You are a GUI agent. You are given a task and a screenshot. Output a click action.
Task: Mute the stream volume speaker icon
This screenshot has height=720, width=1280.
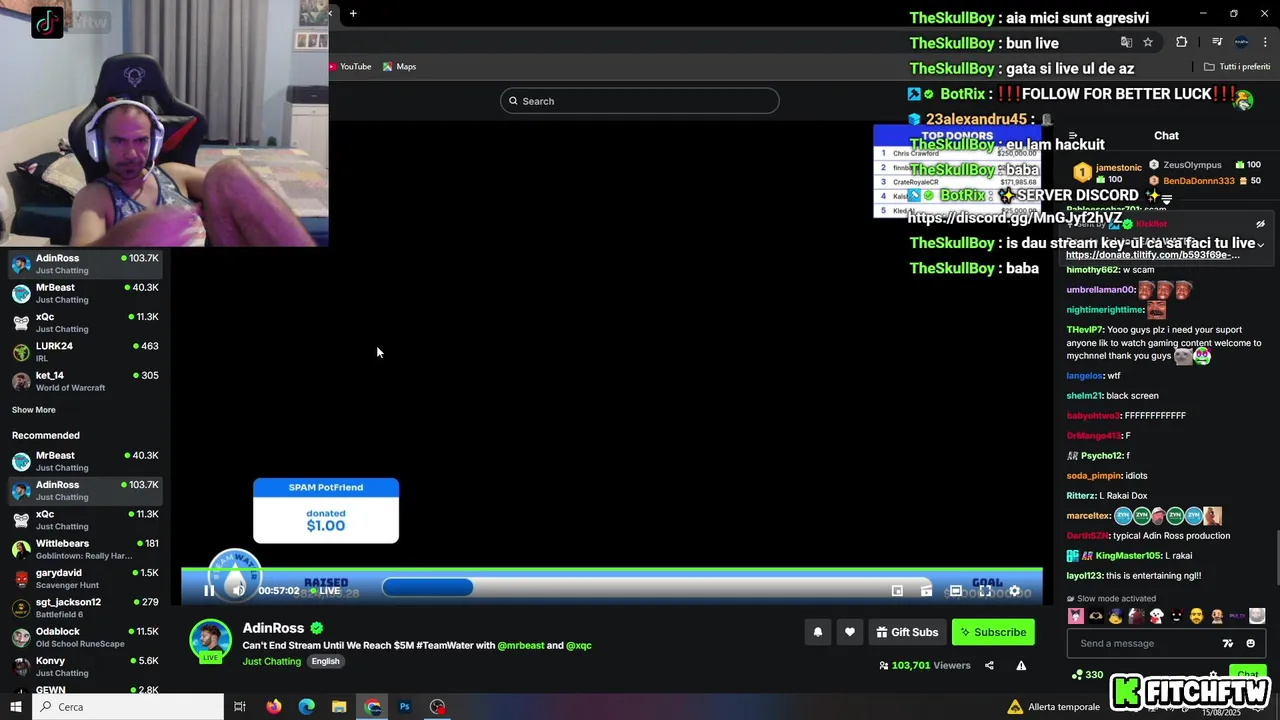tap(238, 591)
